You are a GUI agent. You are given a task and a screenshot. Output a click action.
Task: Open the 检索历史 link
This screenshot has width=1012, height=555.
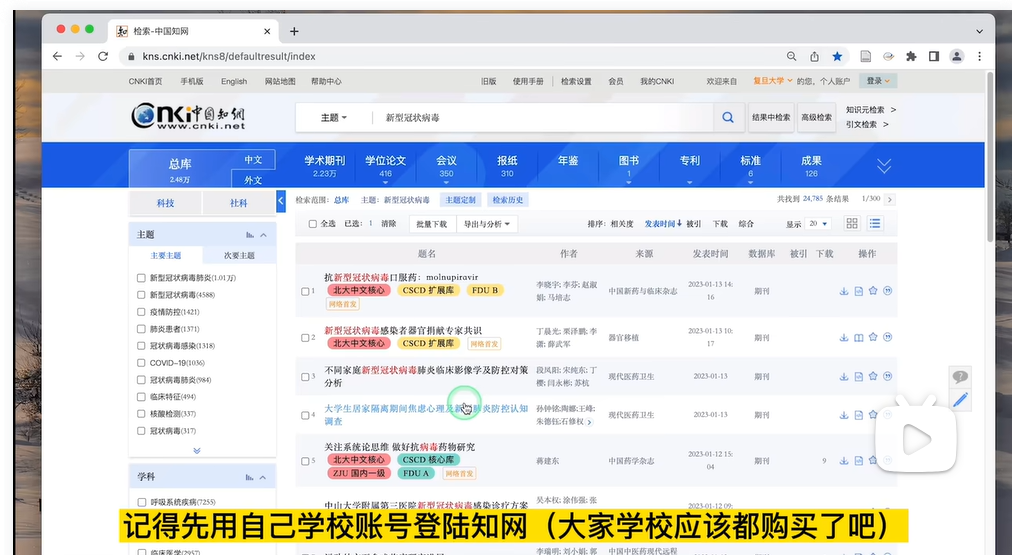coord(508,200)
